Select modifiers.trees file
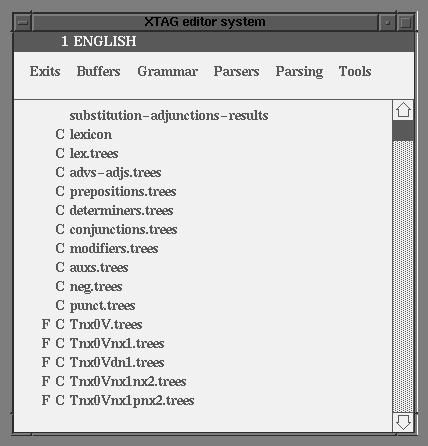Viewport: 428px width, 446px height. pos(114,248)
